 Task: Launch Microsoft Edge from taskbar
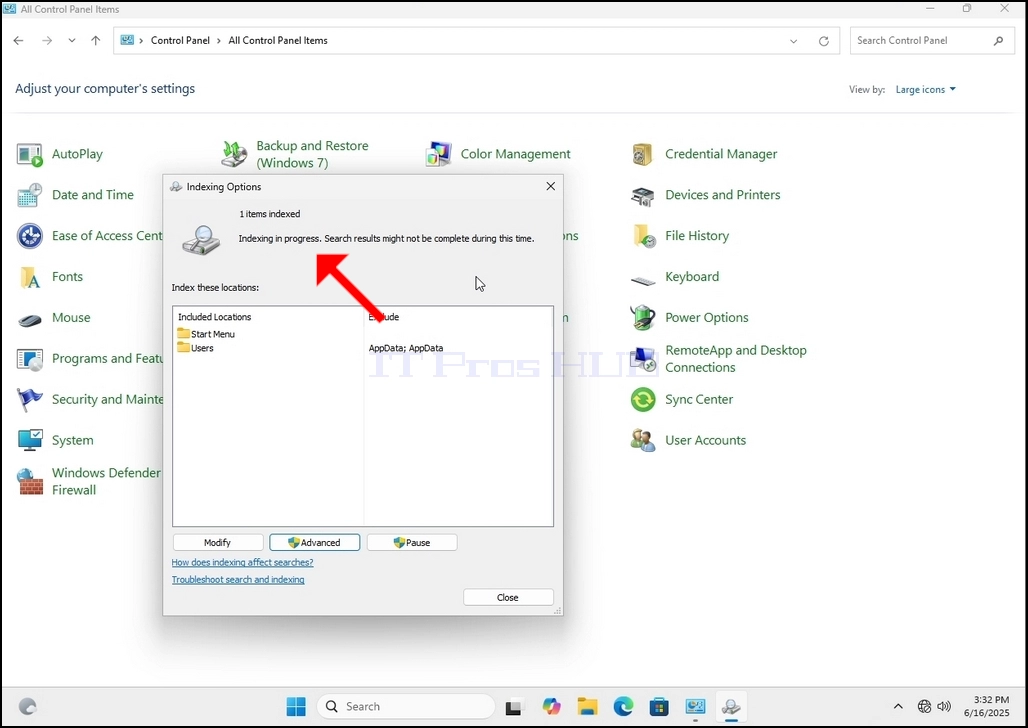(623, 706)
